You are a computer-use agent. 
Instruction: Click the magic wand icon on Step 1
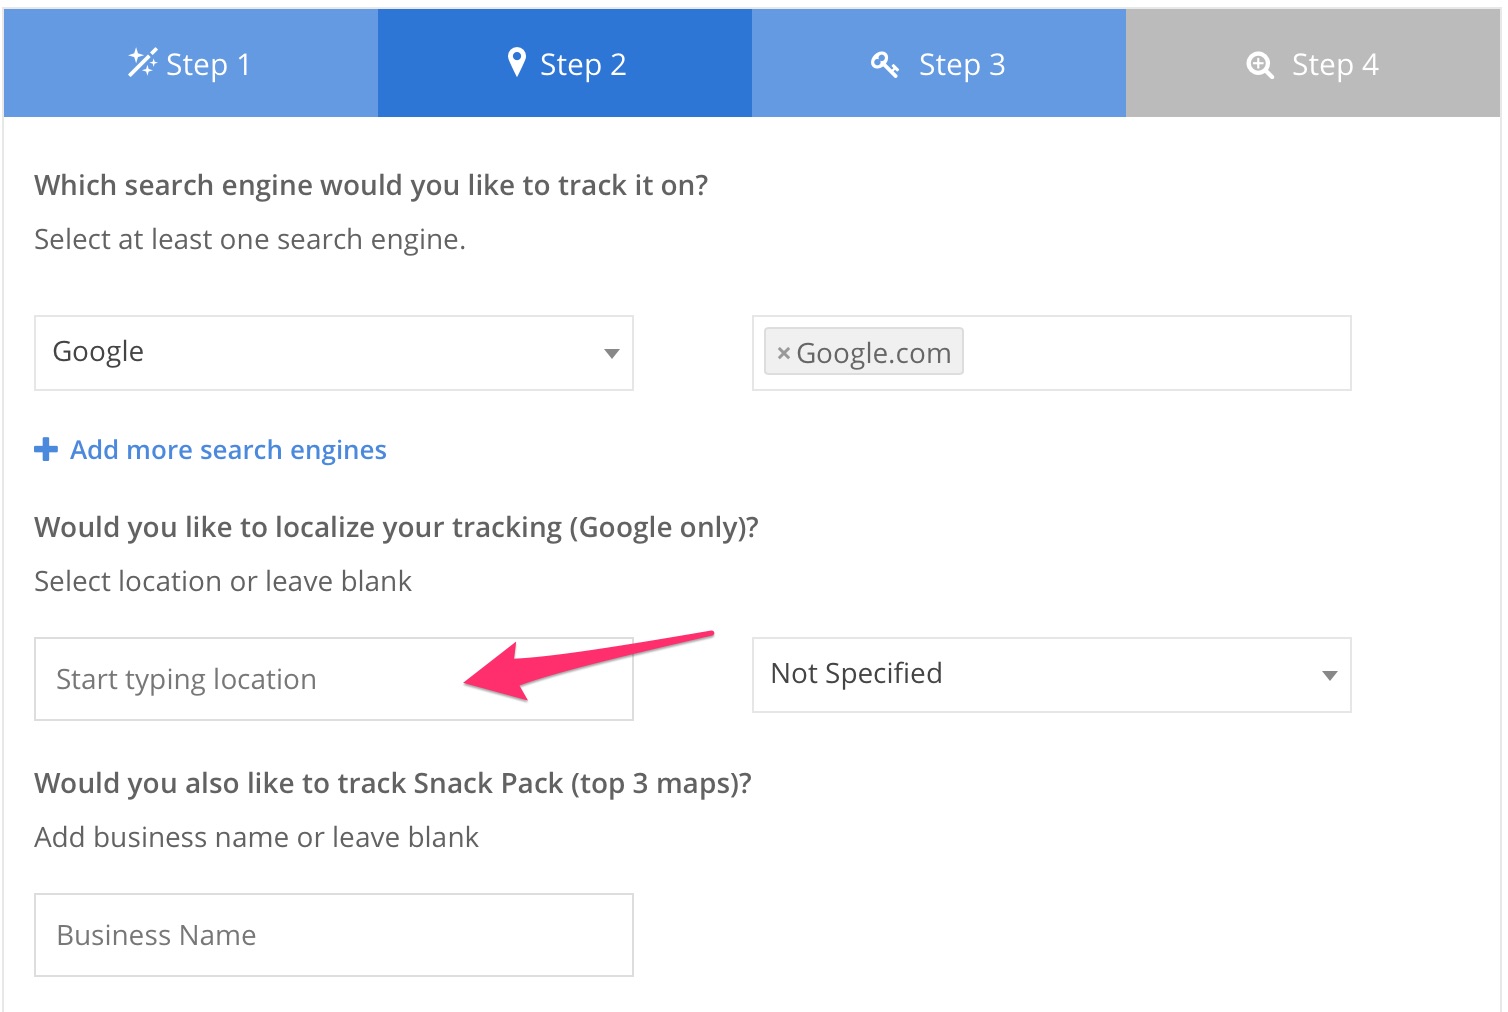(142, 63)
